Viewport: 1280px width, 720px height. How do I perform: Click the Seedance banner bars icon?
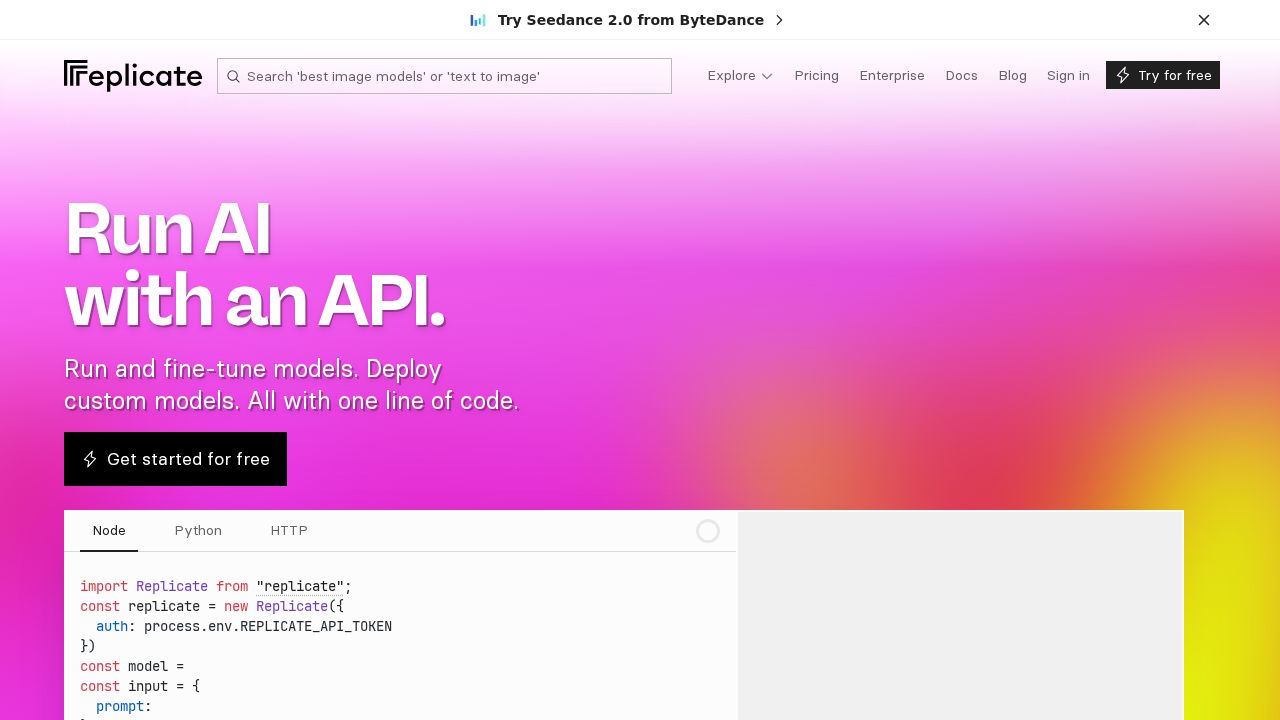coord(478,20)
